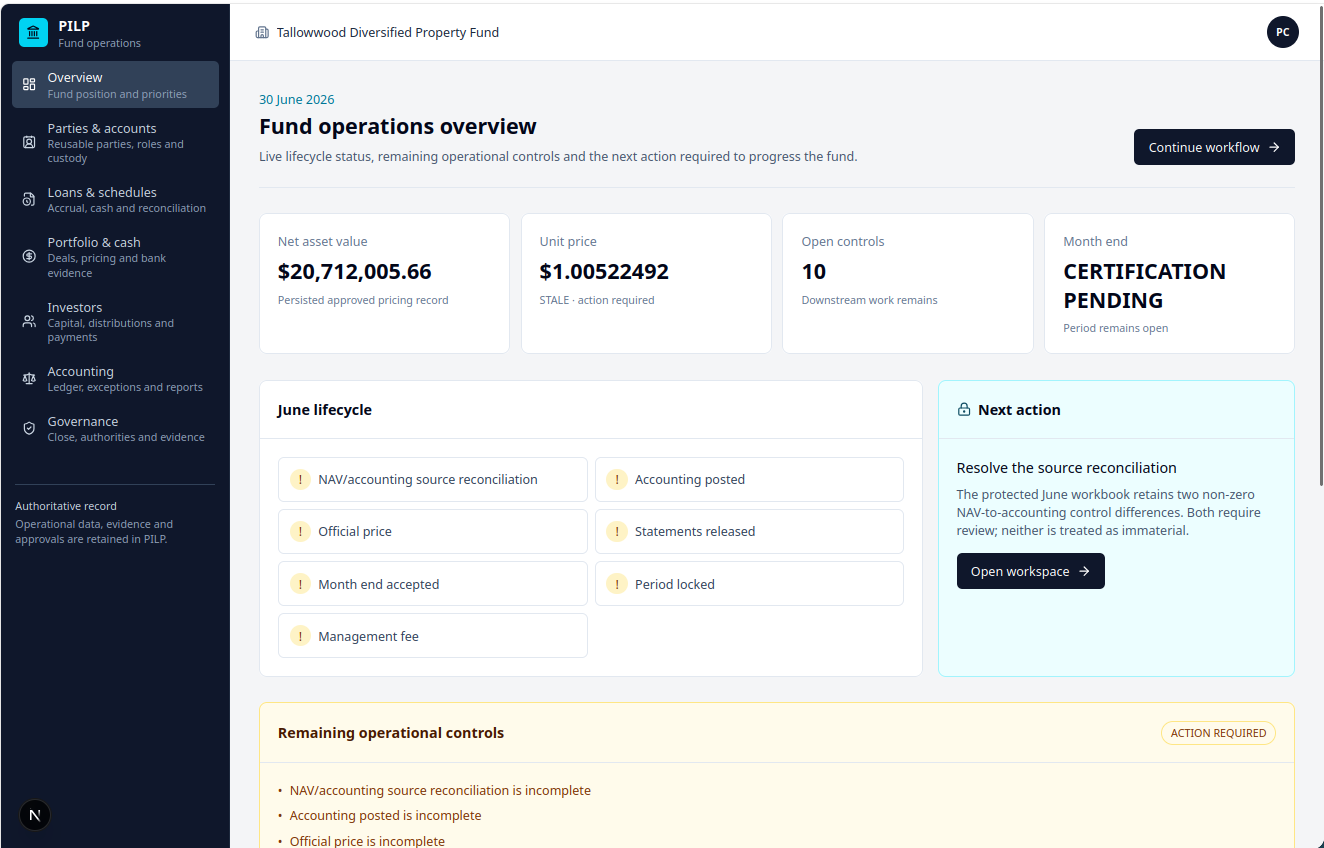This screenshot has width=1324, height=848.
Task: Click 'Official price is incomplete' bullet
Action: [x=367, y=841]
